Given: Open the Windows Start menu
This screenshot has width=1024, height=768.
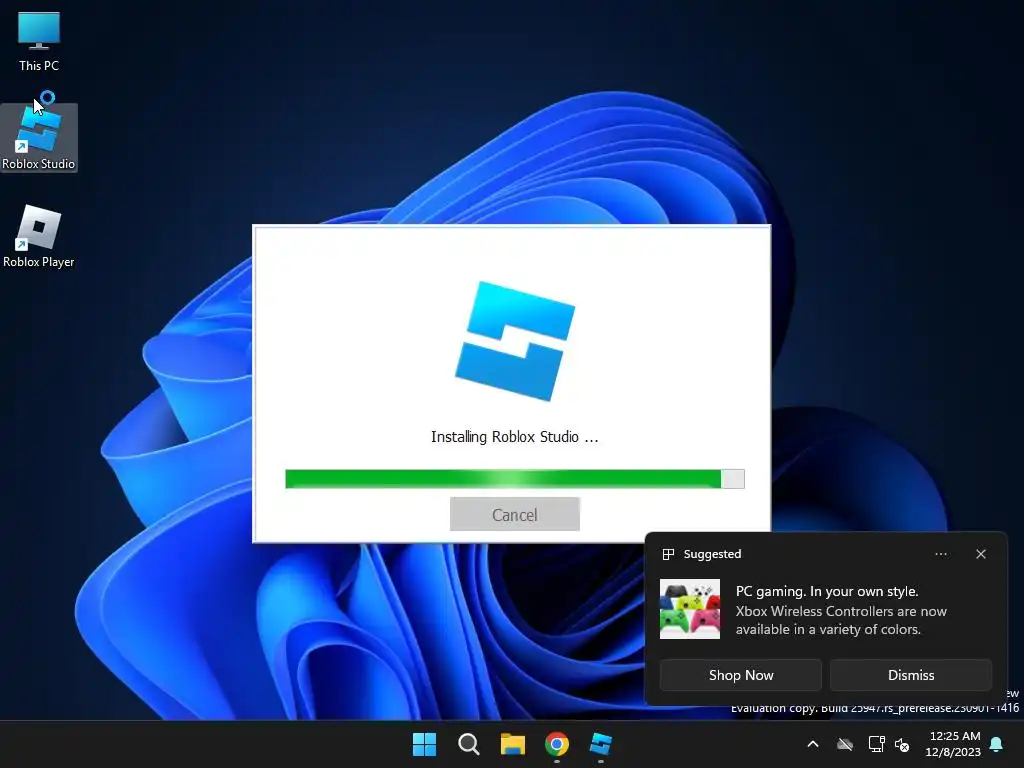Looking at the screenshot, I should (424, 744).
